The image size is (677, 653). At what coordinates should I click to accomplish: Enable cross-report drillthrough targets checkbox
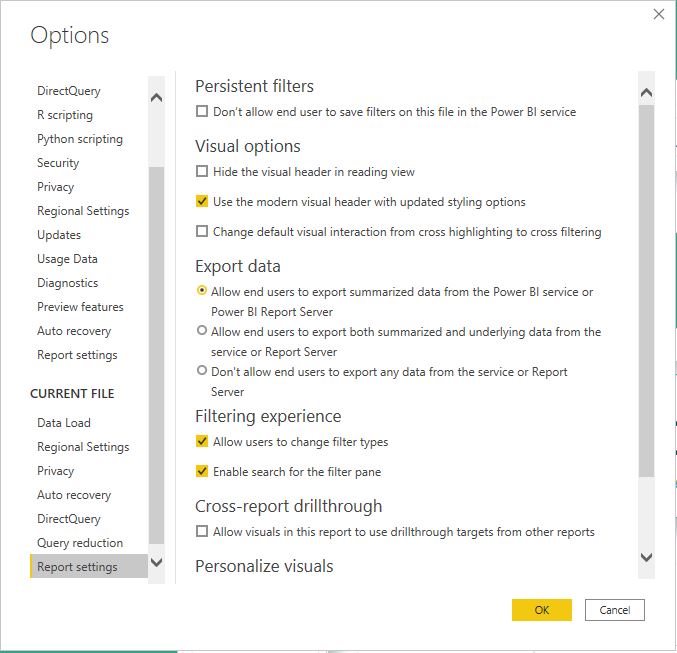[x=202, y=531]
